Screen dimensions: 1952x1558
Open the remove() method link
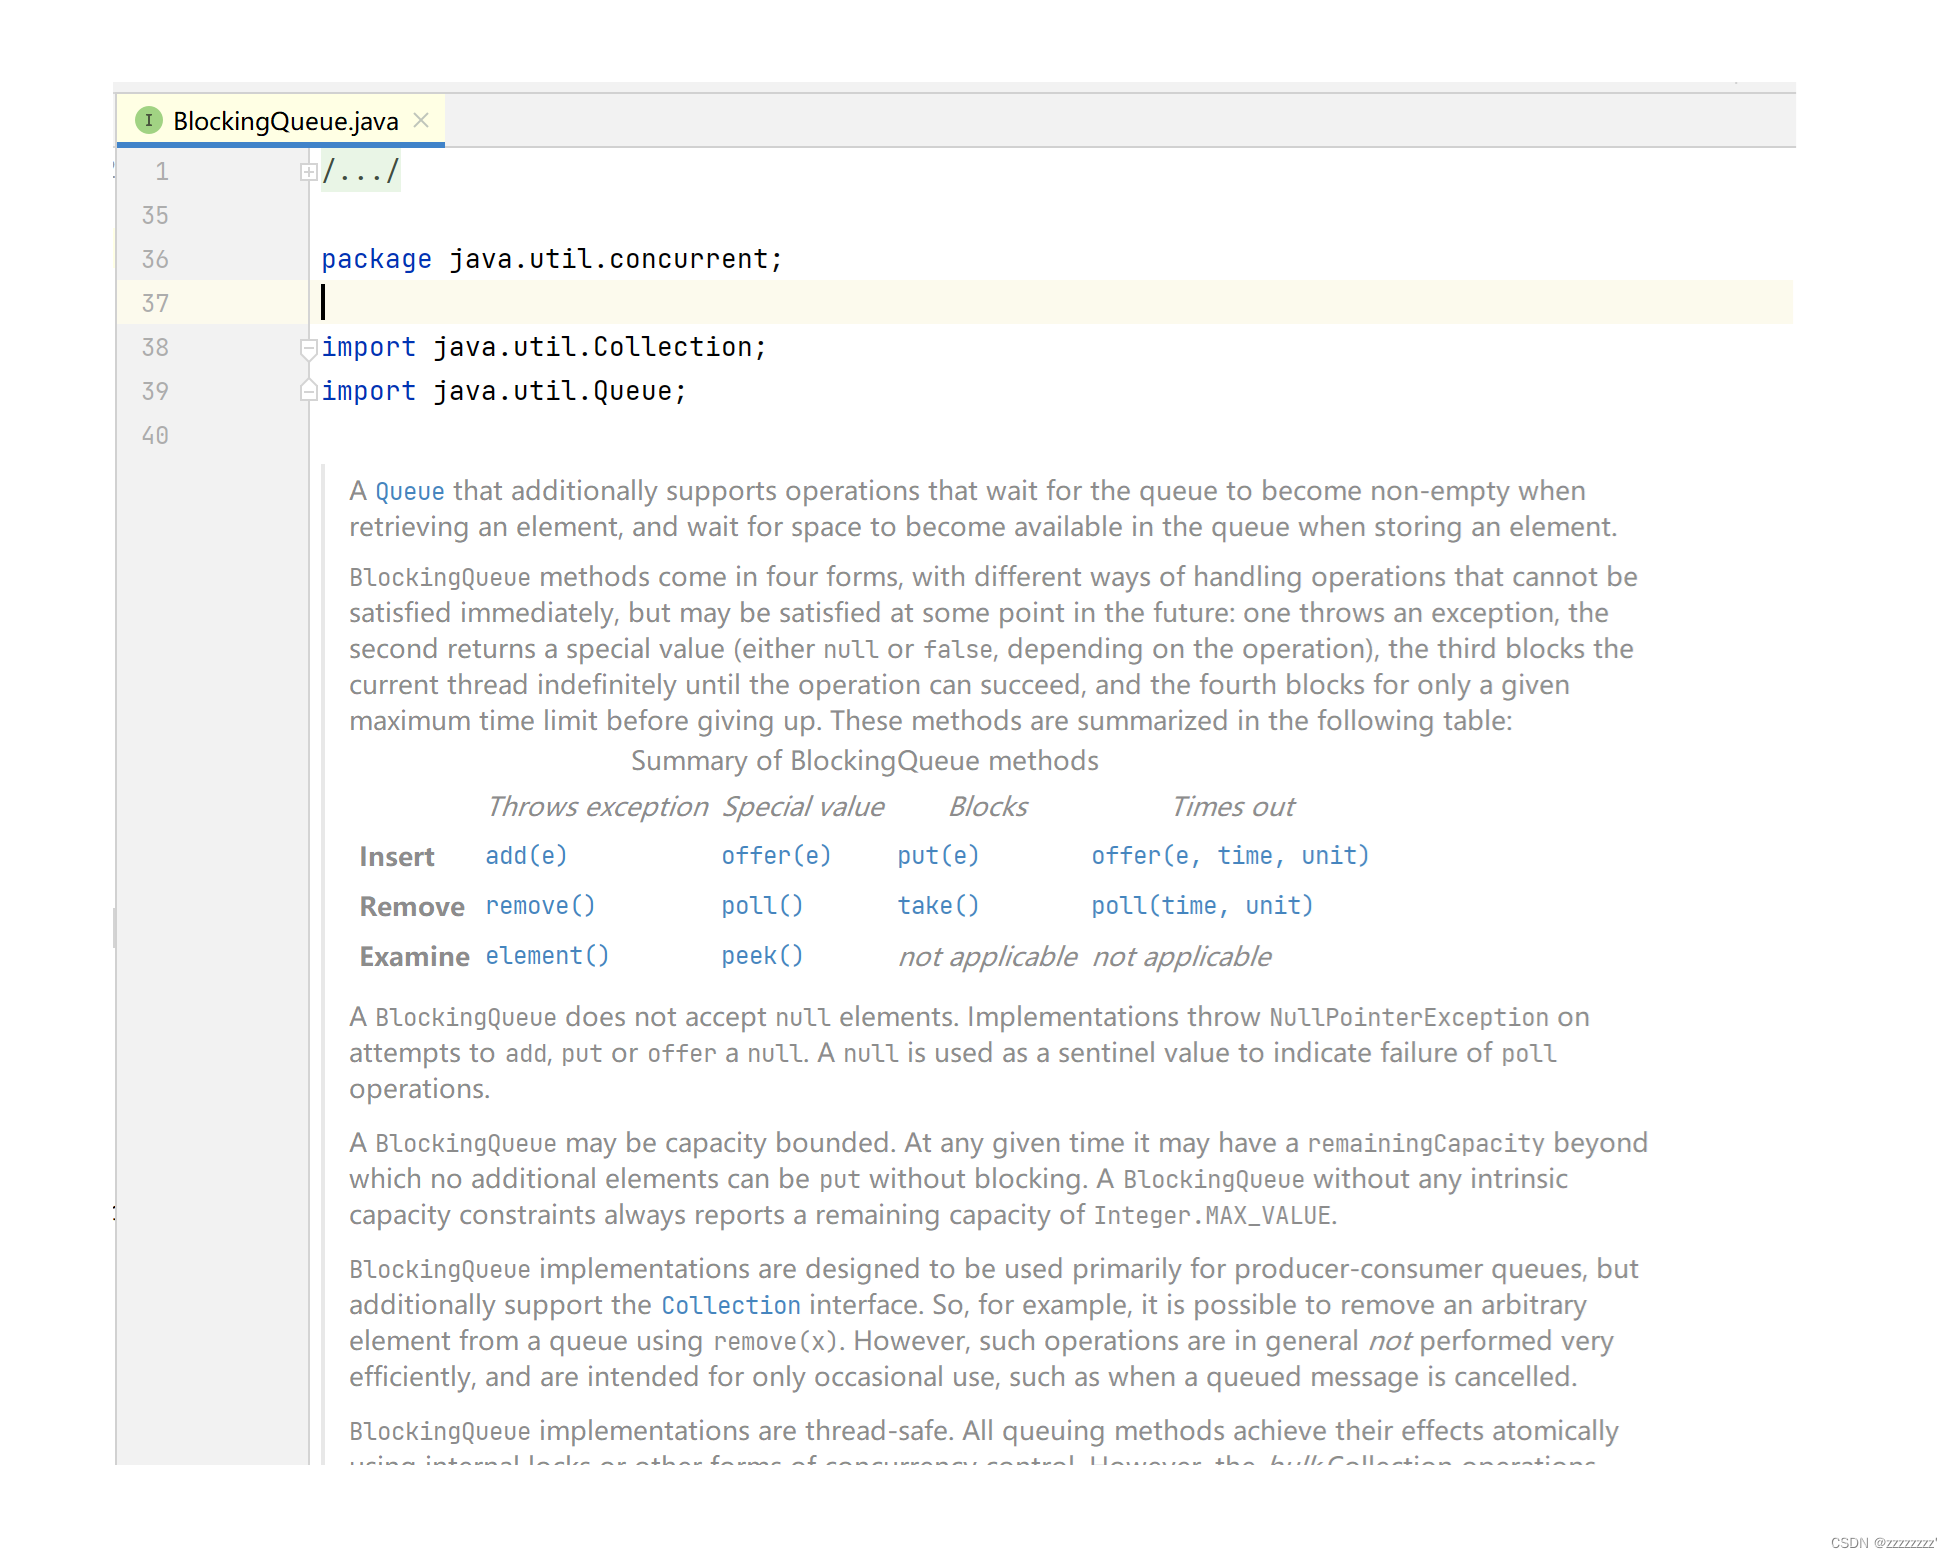tap(540, 906)
